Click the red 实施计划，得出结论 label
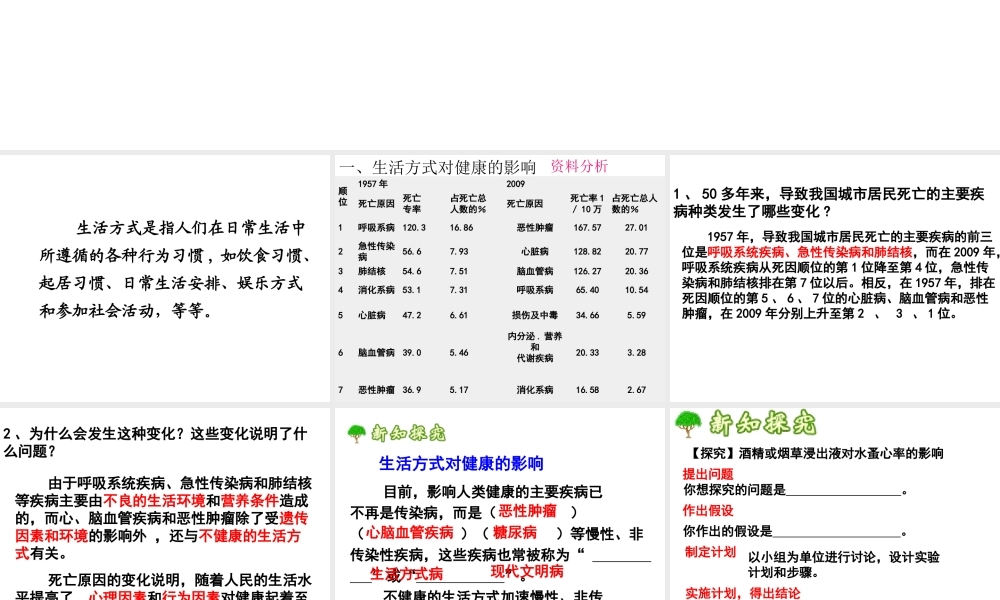Image resolution: width=1000 pixels, height=600 pixels. pos(743,593)
